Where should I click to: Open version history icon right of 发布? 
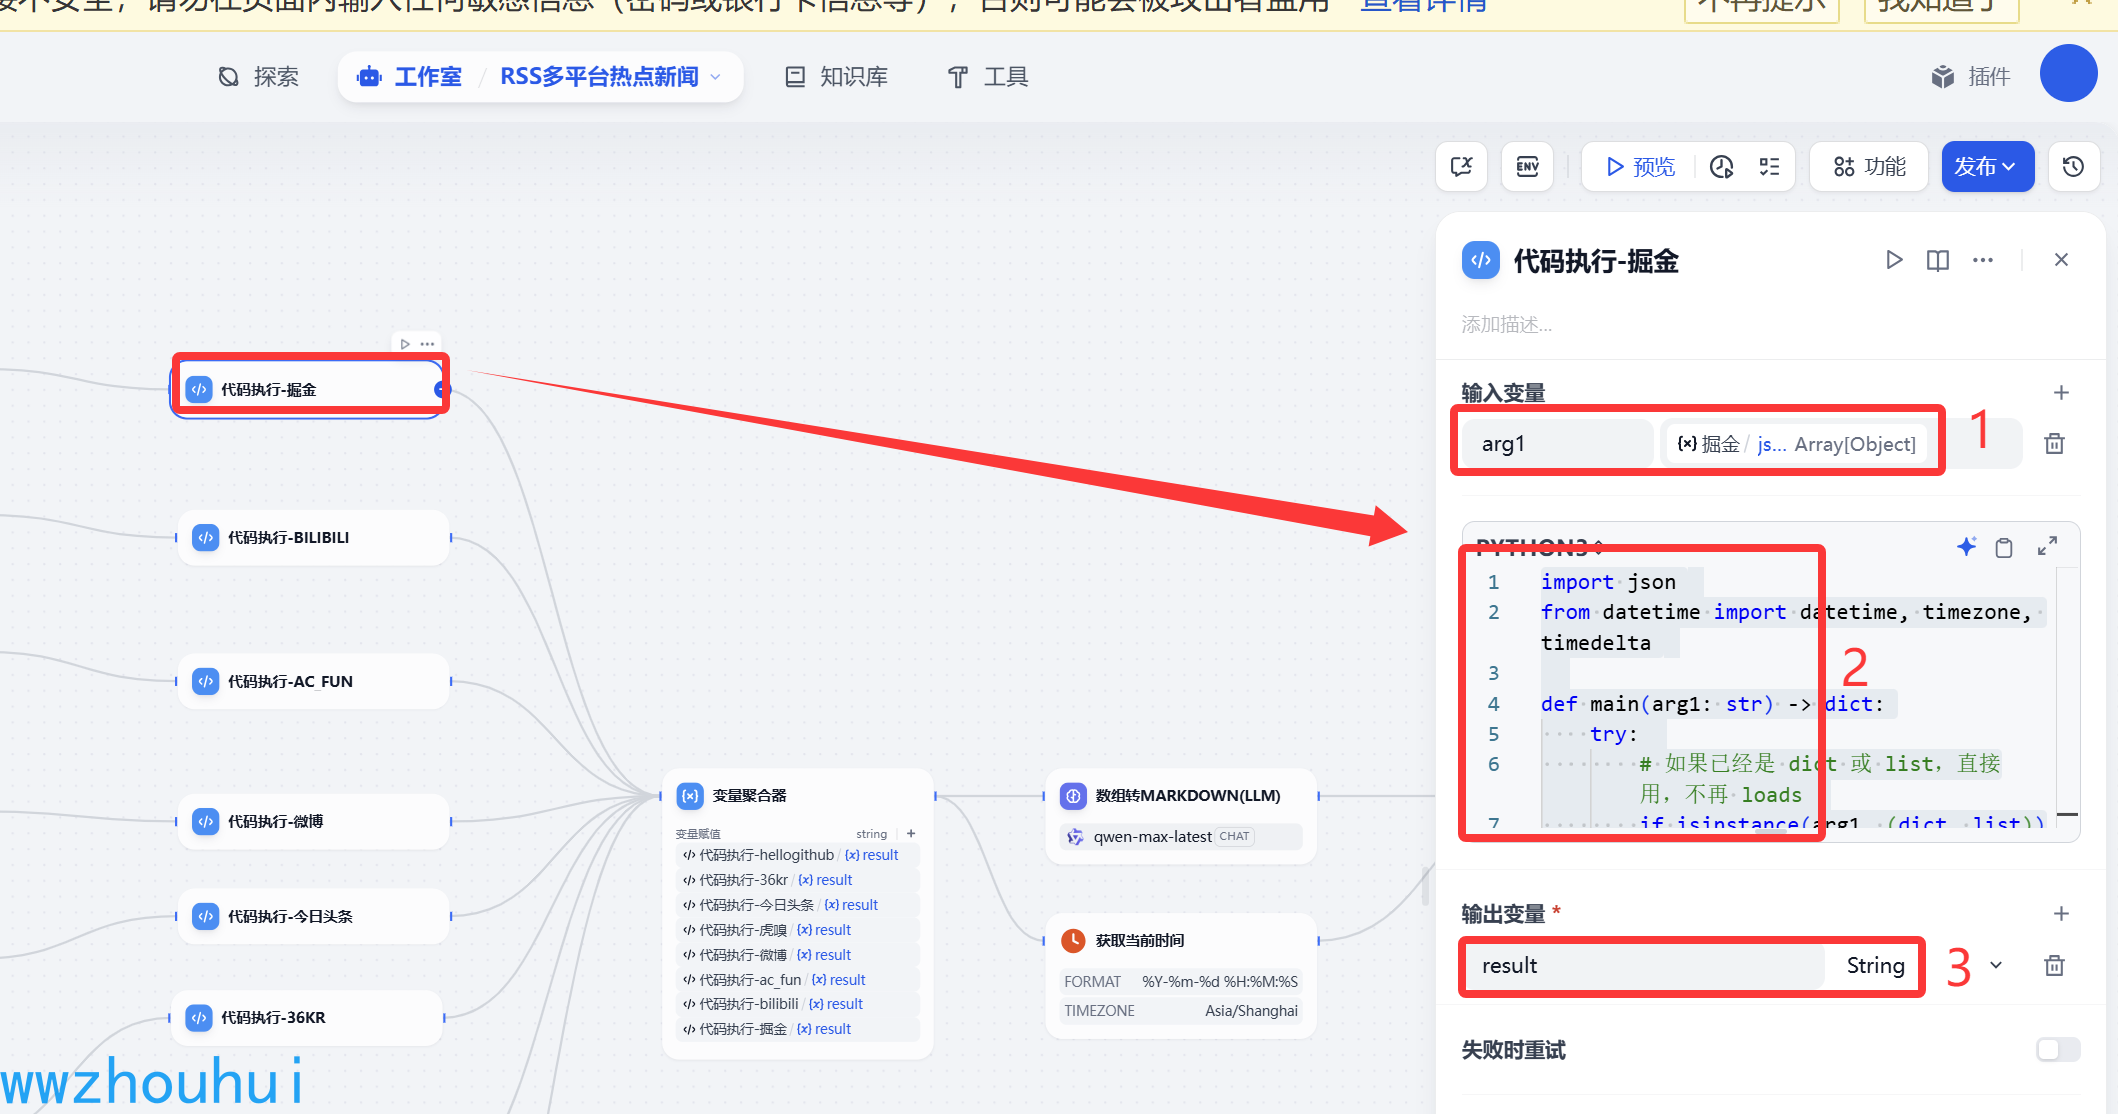pos(2073,166)
